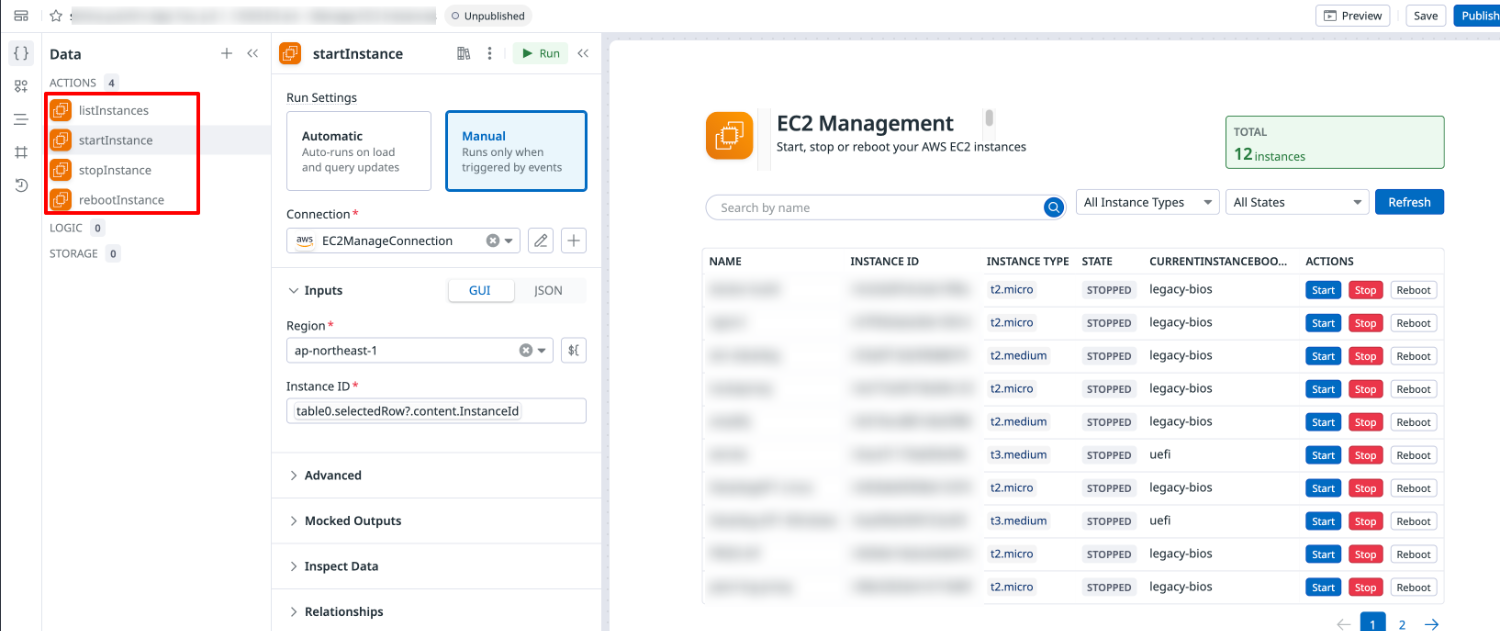Click the EC2 Management title text
The height and width of the screenshot is (631, 1500).
[x=865, y=124]
